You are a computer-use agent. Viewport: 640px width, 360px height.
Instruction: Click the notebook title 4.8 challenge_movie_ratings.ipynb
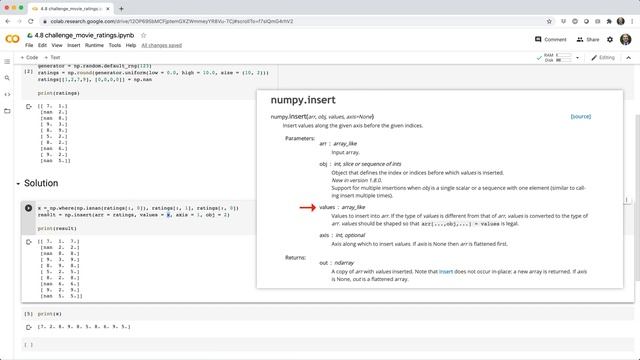click(x=84, y=36)
